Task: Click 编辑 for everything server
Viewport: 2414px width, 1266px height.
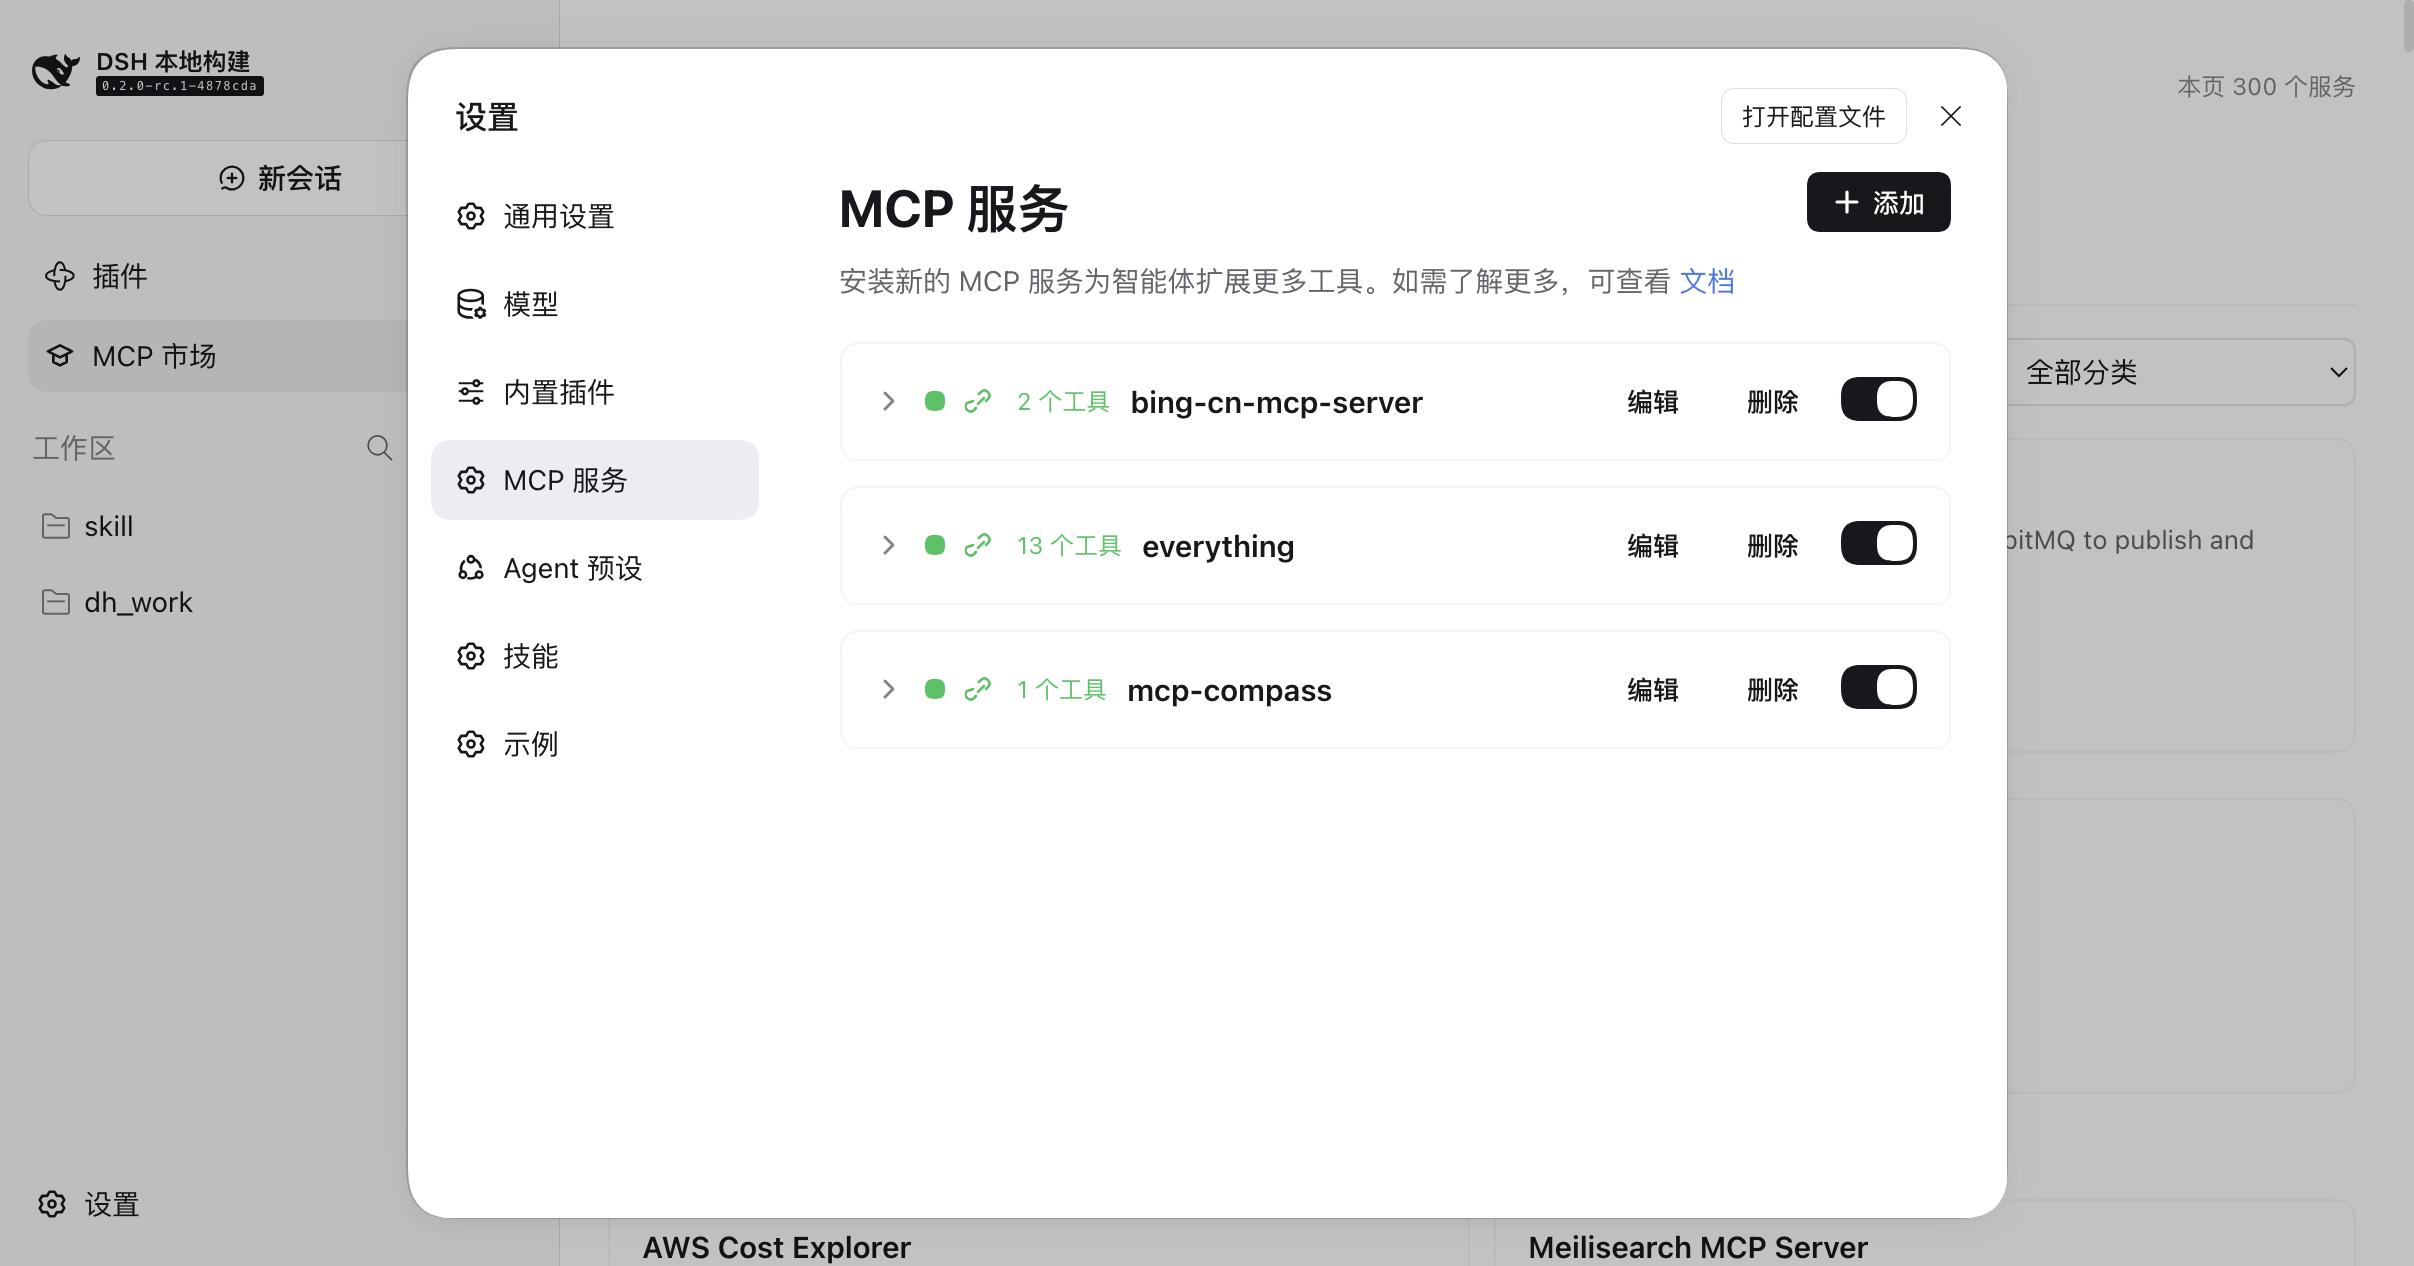Action: (1653, 545)
